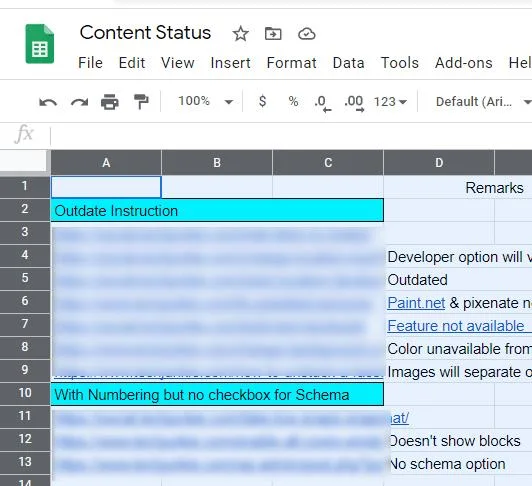
Task: Increase decimal places button
Action: [x=354, y=103]
